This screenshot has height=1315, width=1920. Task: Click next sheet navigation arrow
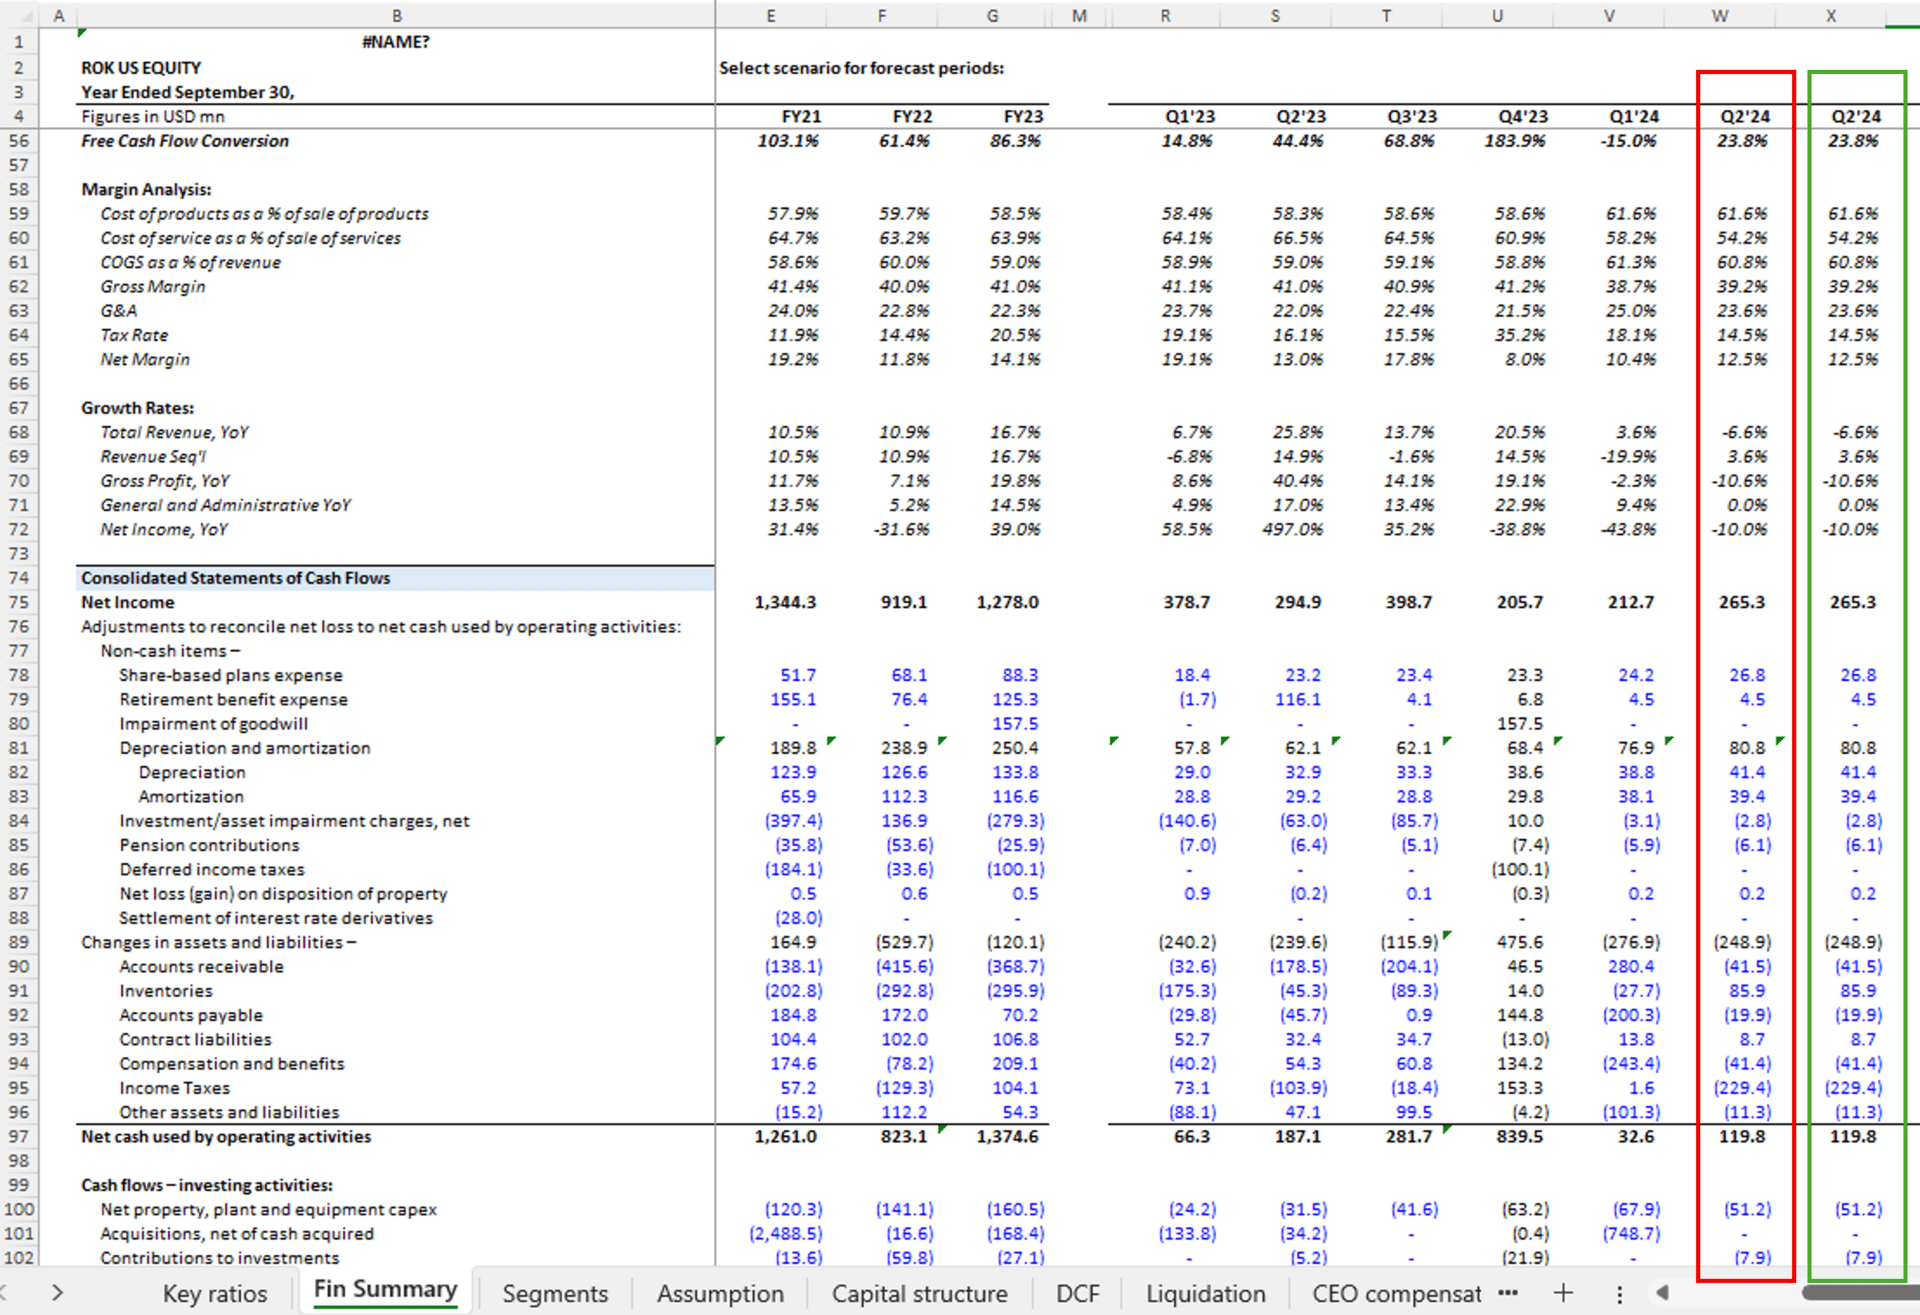coord(57,1293)
